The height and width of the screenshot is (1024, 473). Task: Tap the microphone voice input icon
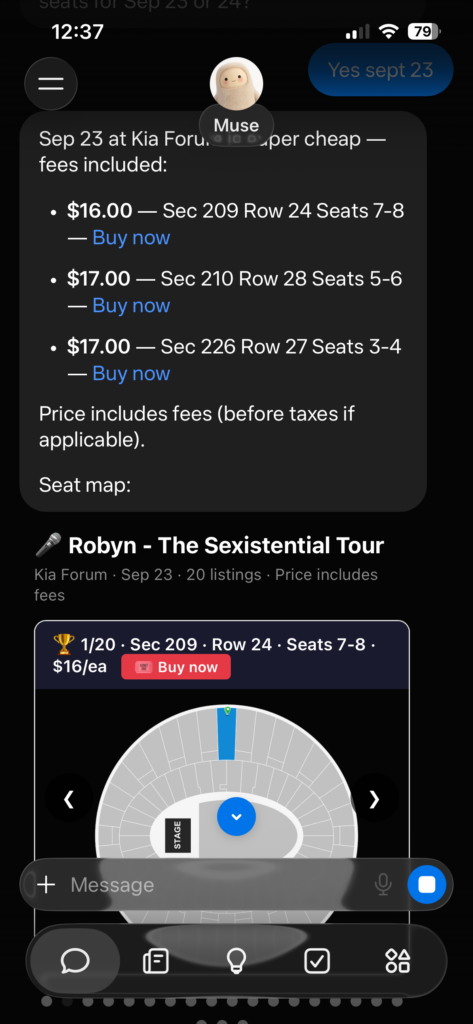tap(383, 885)
